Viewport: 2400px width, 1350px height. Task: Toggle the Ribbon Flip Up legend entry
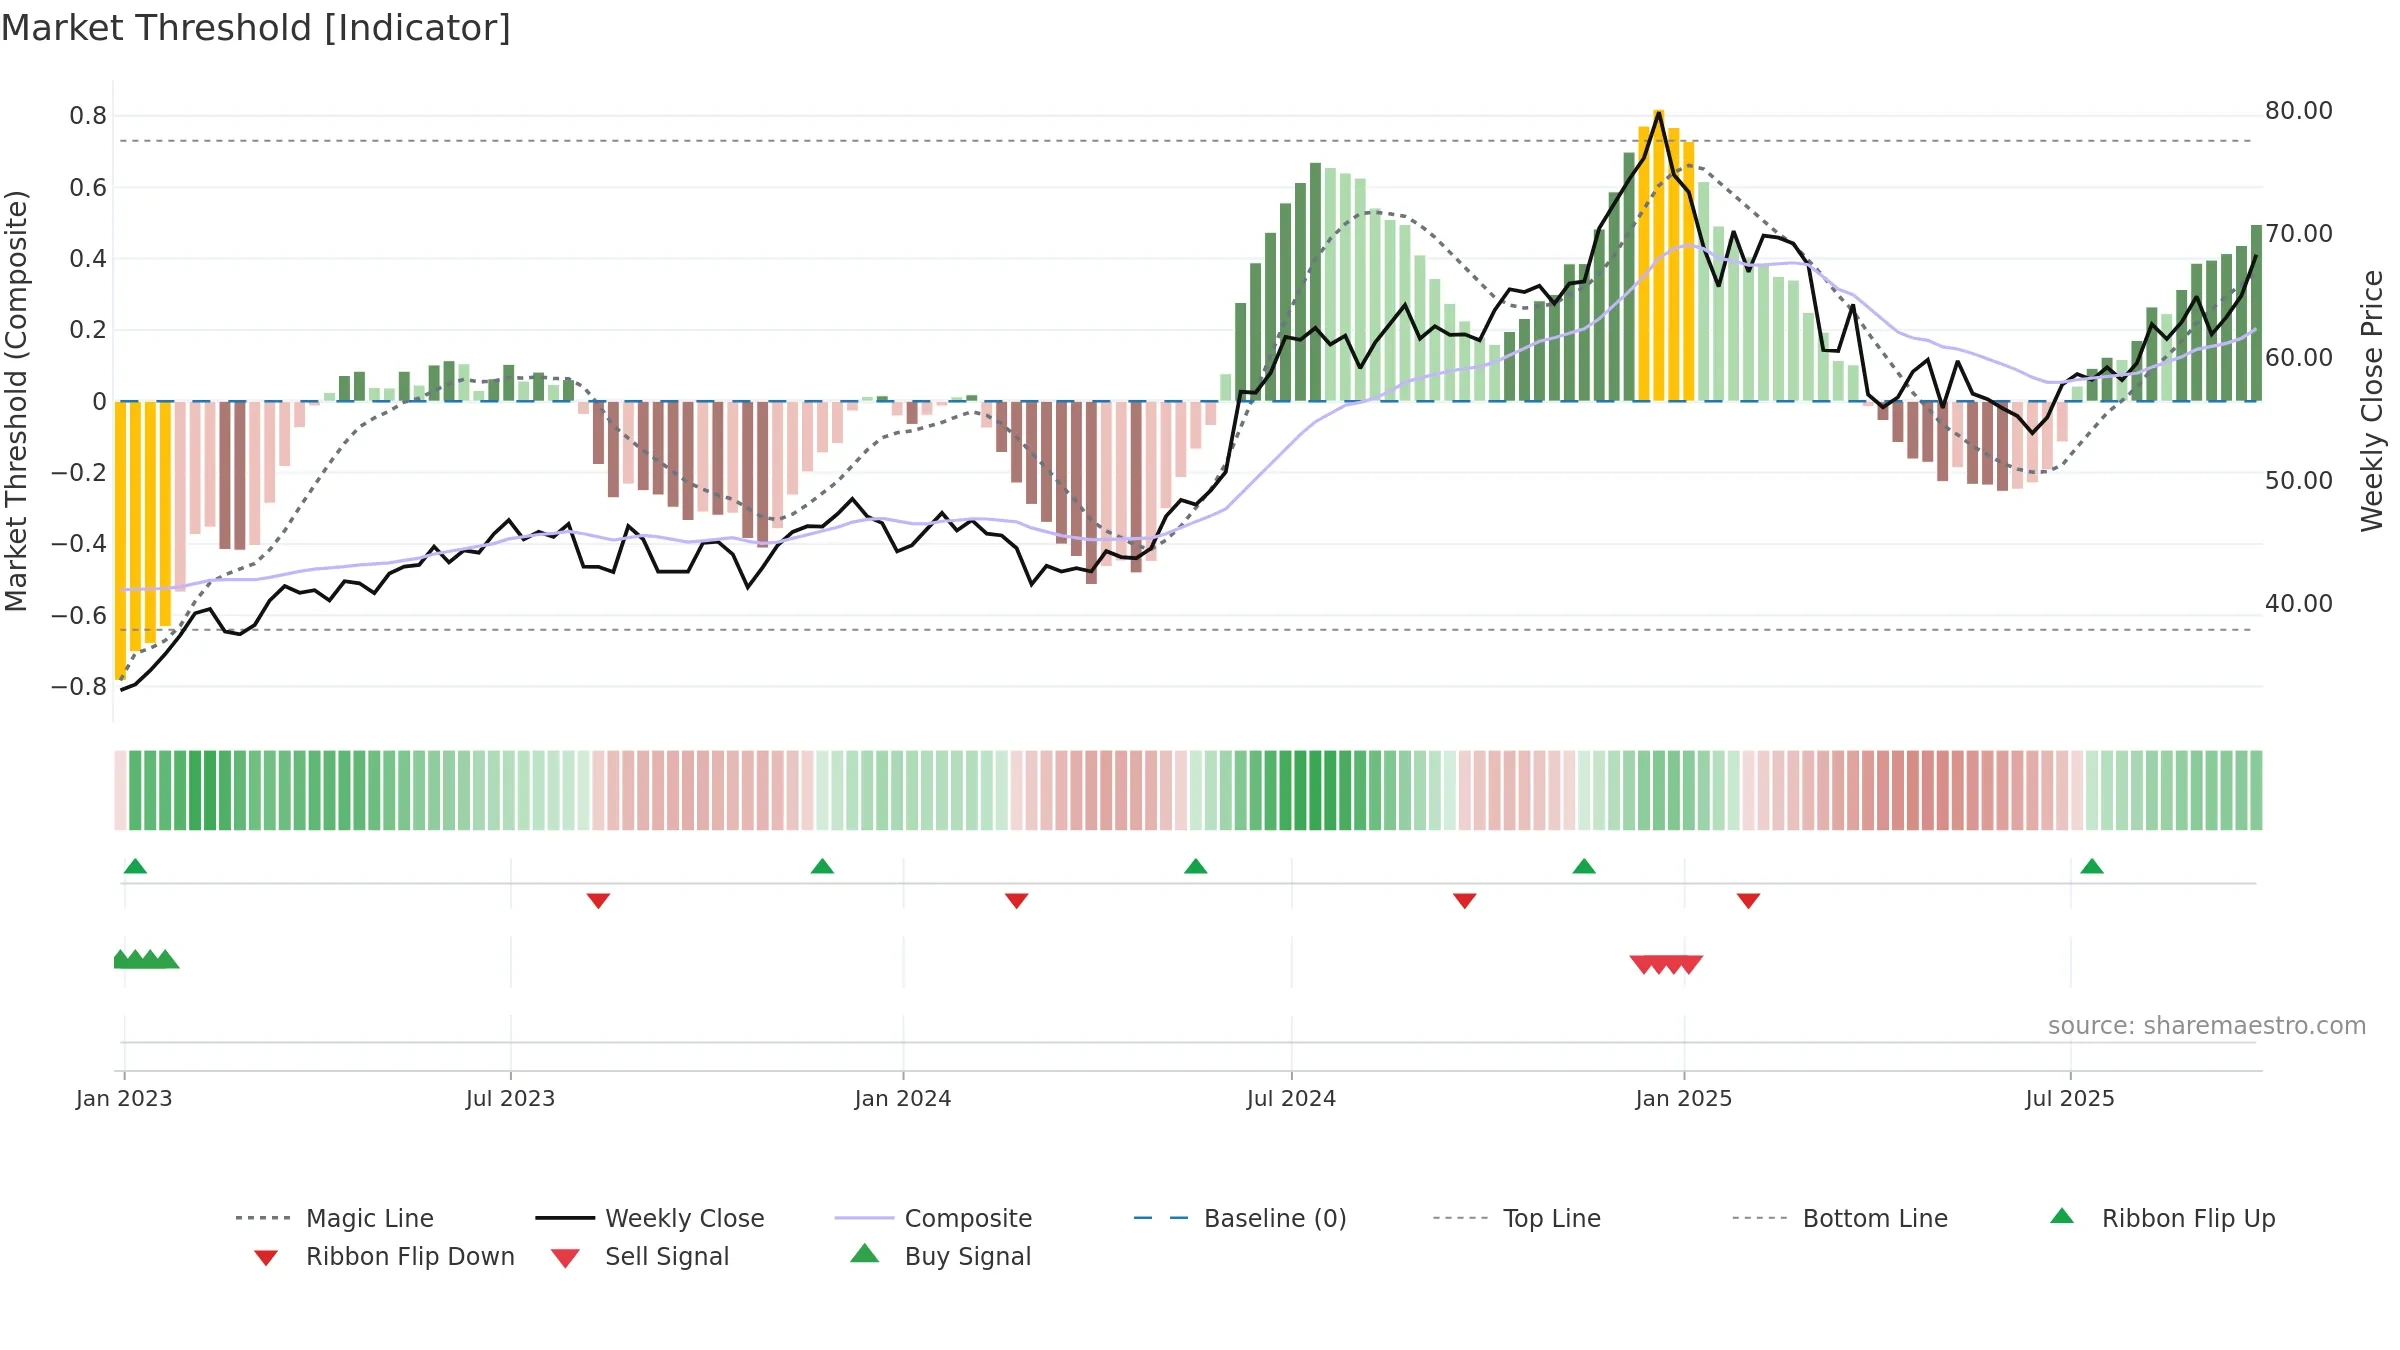click(x=2163, y=1218)
